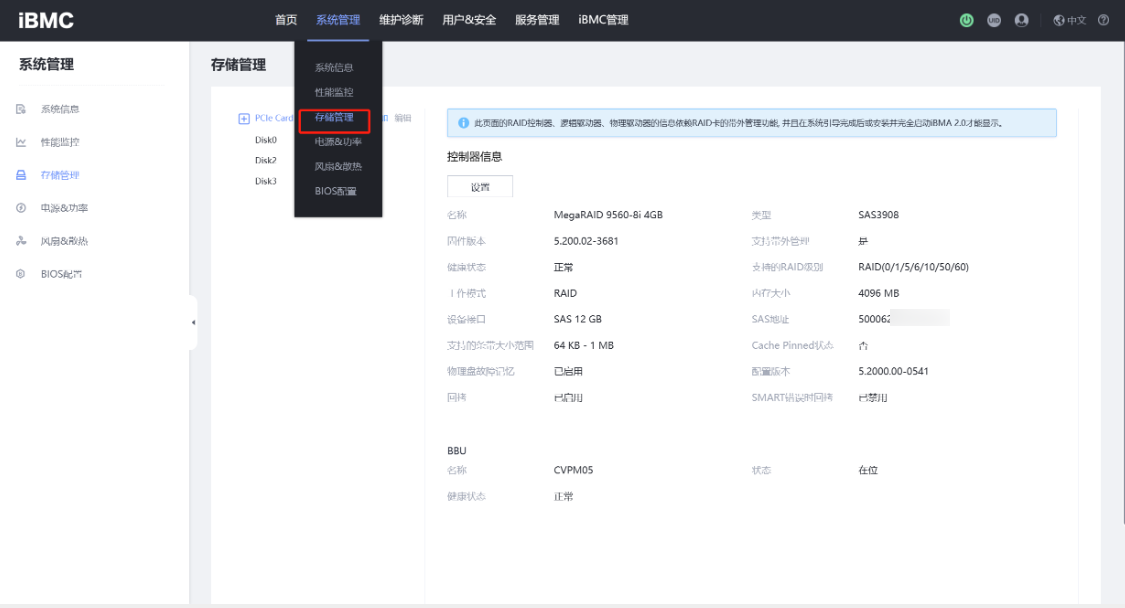Screen dimensions: 1125x608
Task: Click the 存储管理 page title
Action: point(238,65)
